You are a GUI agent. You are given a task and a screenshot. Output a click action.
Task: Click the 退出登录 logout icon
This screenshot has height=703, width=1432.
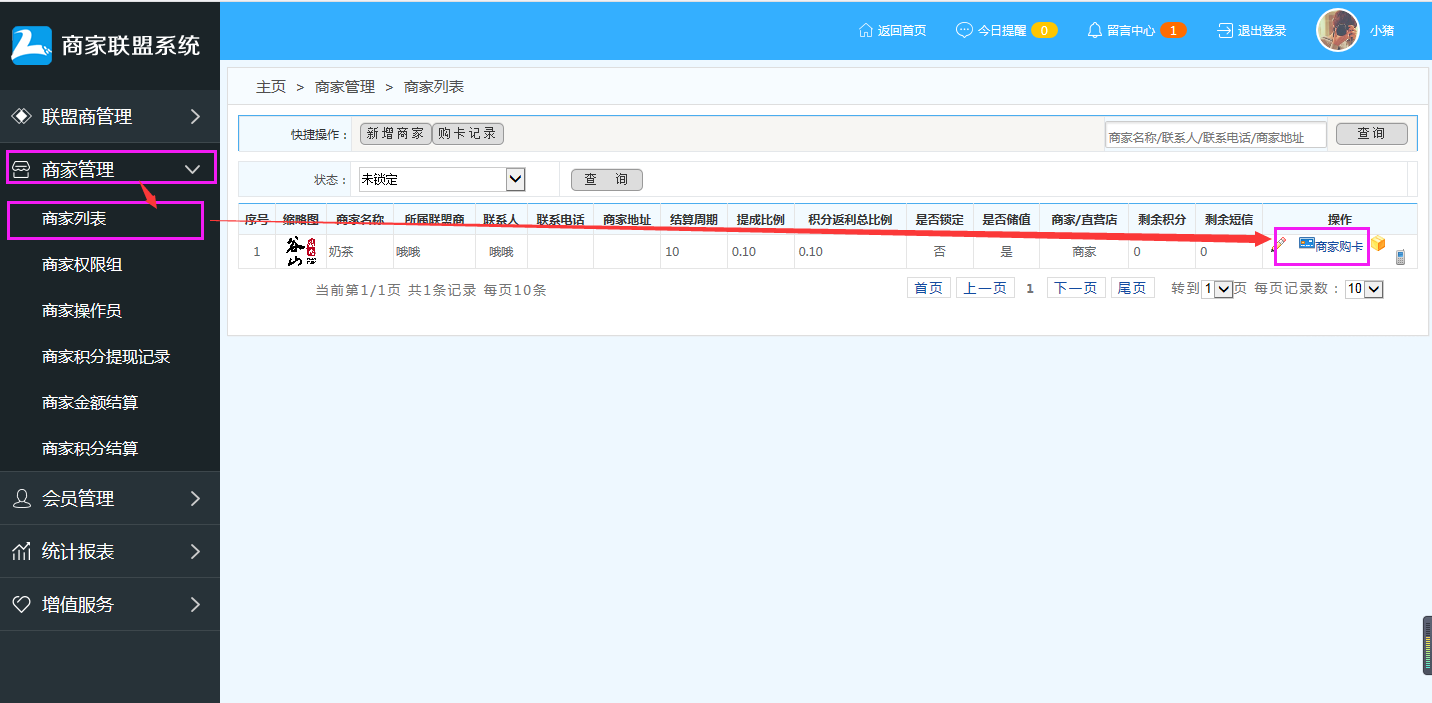[x=1225, y=30]
